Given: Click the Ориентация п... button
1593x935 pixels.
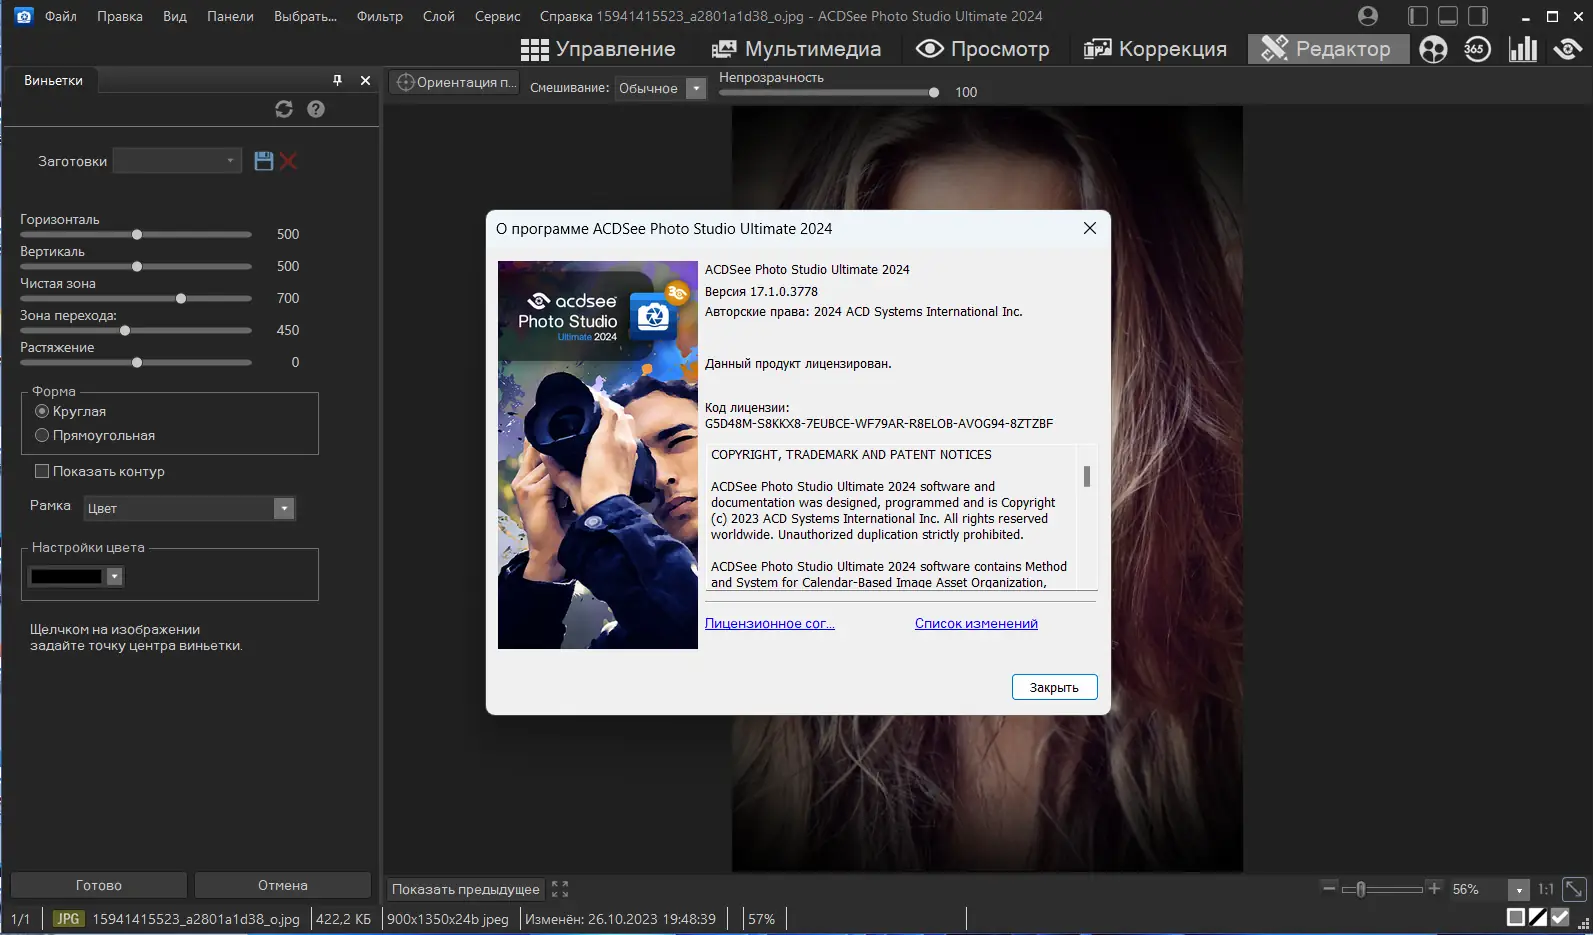Looking at the screenshot, I should click(457, 82).
